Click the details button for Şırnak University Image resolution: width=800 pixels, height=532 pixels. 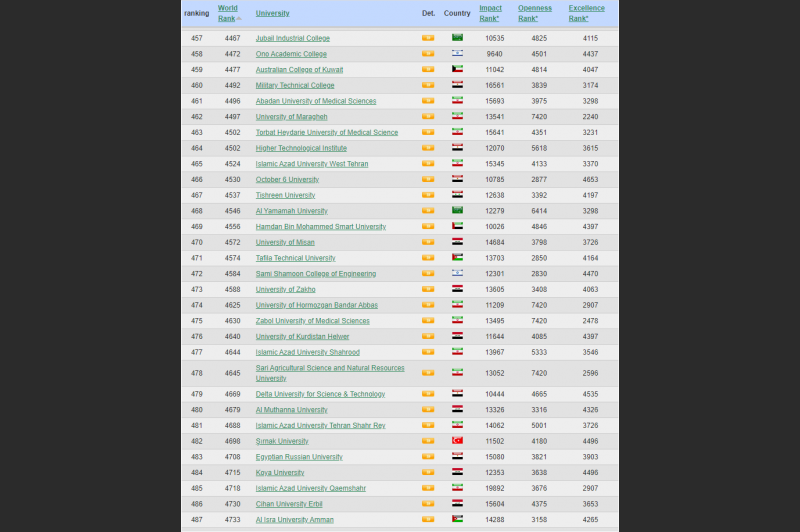(428, 441)
